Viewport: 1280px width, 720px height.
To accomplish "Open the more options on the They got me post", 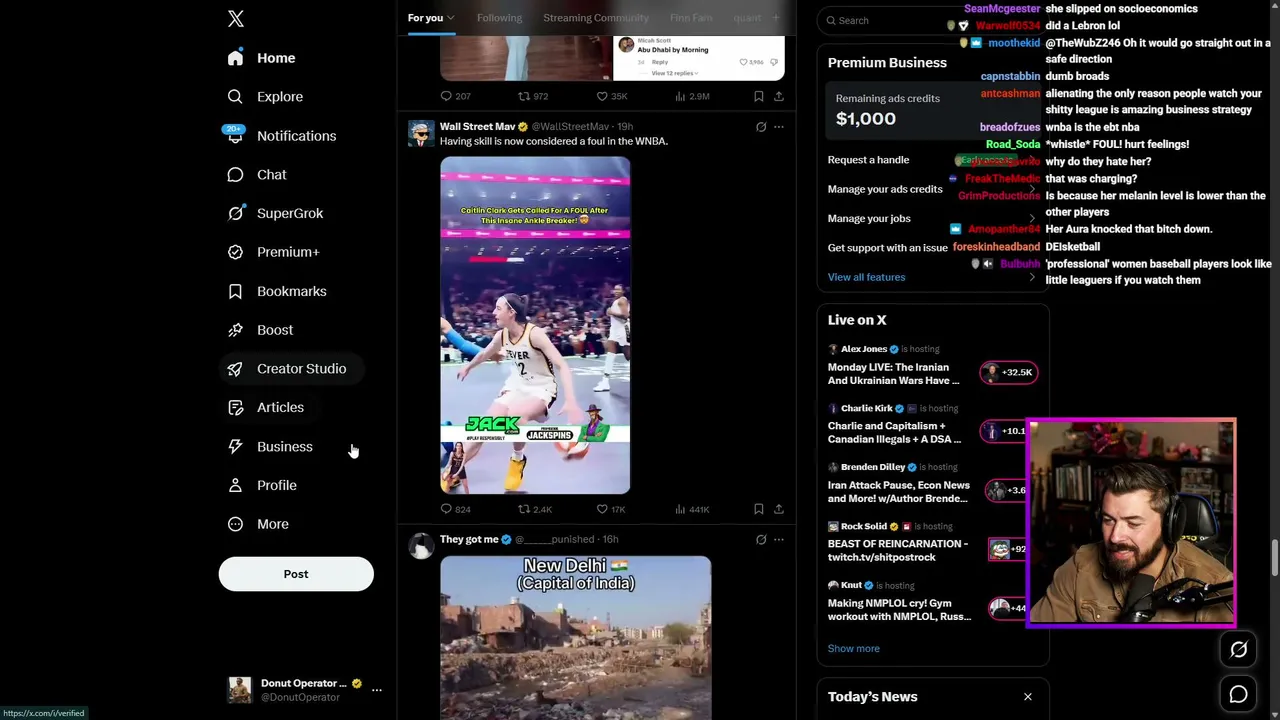I will 779,540.
